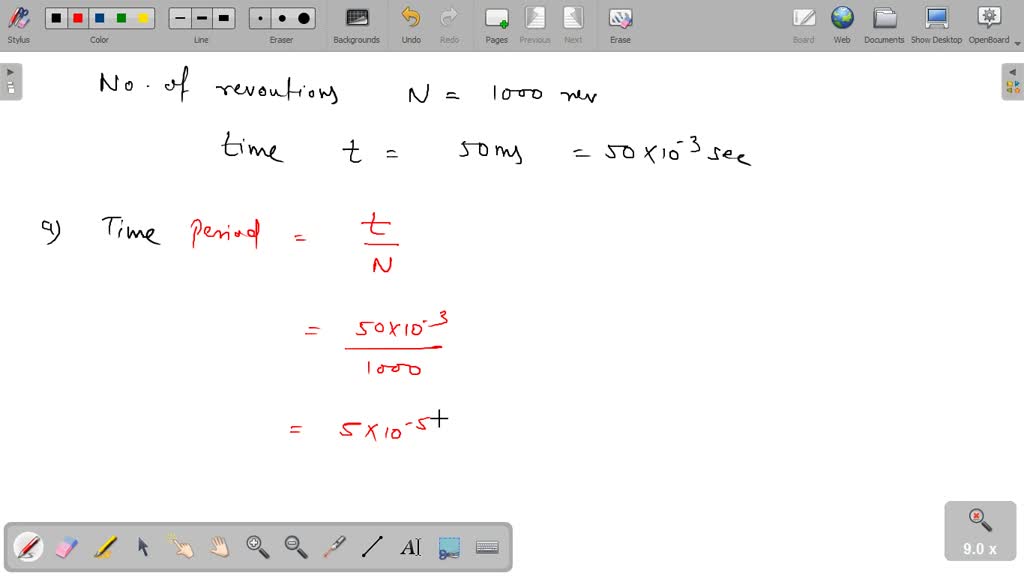Switch to Web browser mode
This screenshot has height=576, width=1024.
tap(842, 23)
